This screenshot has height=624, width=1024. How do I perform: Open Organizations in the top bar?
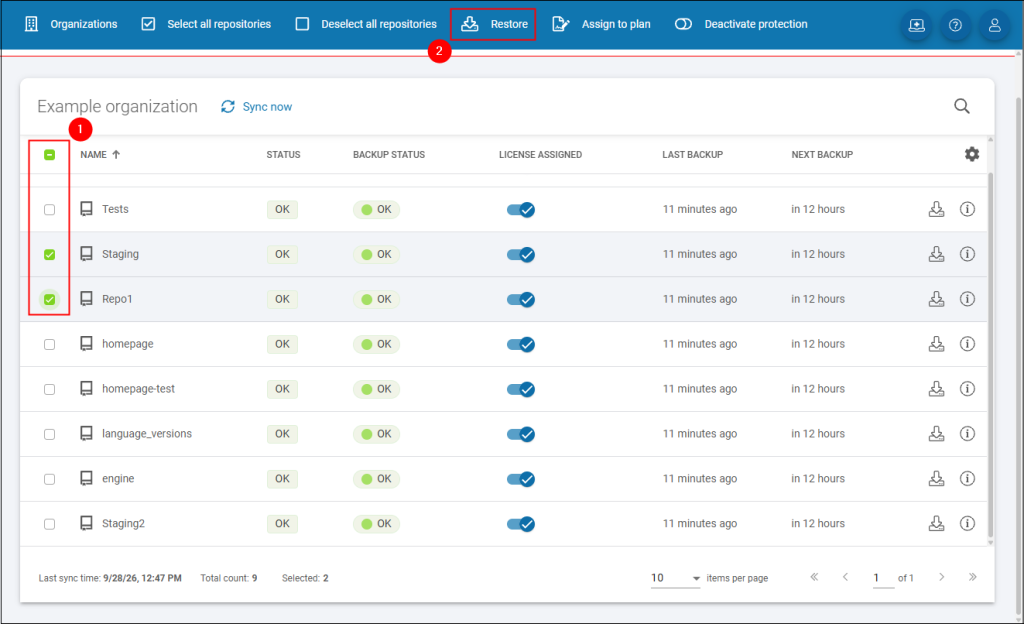coord(71,24)
